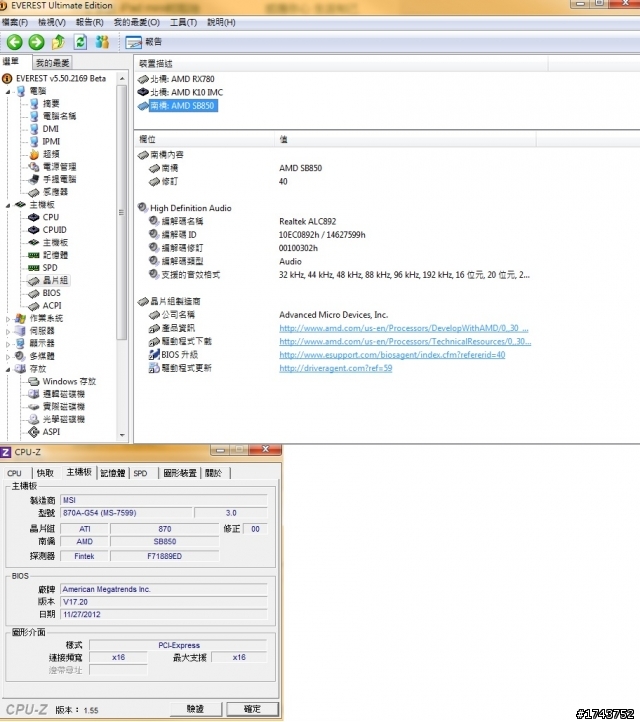This screenshot has width=640, height=722.
Task: Select EVEREST v5.50.2169 Beta root node
Action: (x=61, y=78)
